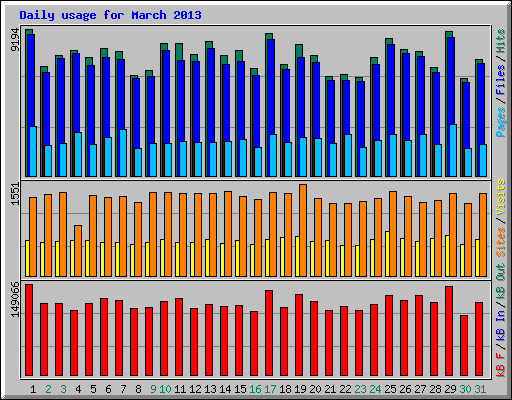
Task: Click the cyan pages bar for day 29
Action: point(453,150)
